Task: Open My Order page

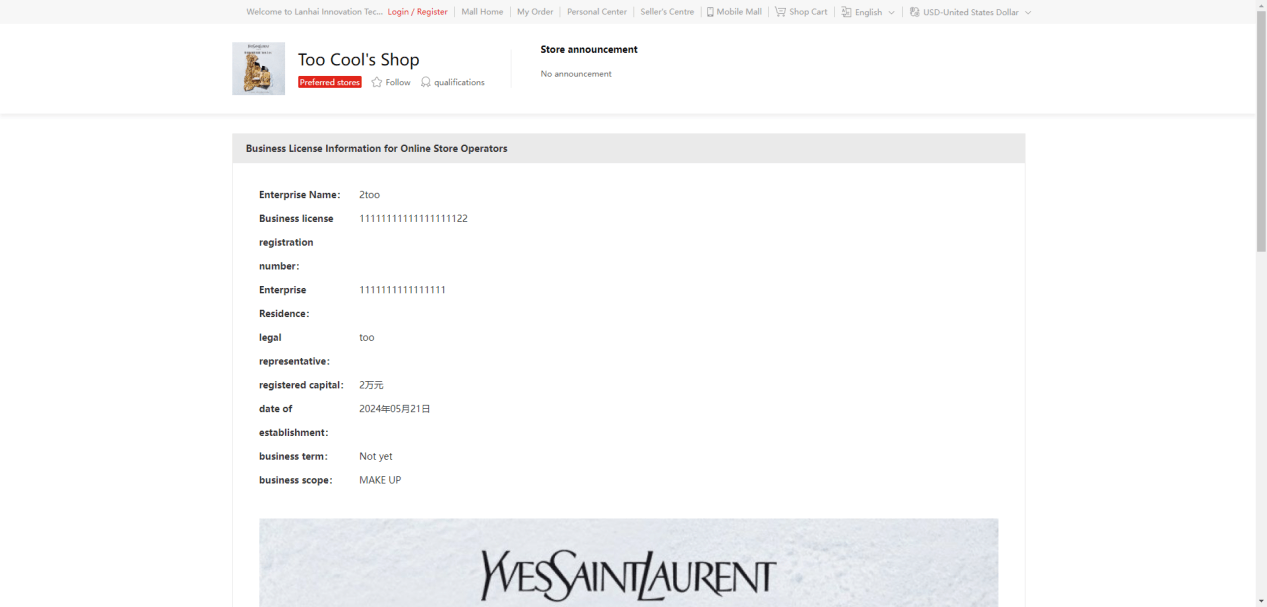Action: (x=535, y=12)
